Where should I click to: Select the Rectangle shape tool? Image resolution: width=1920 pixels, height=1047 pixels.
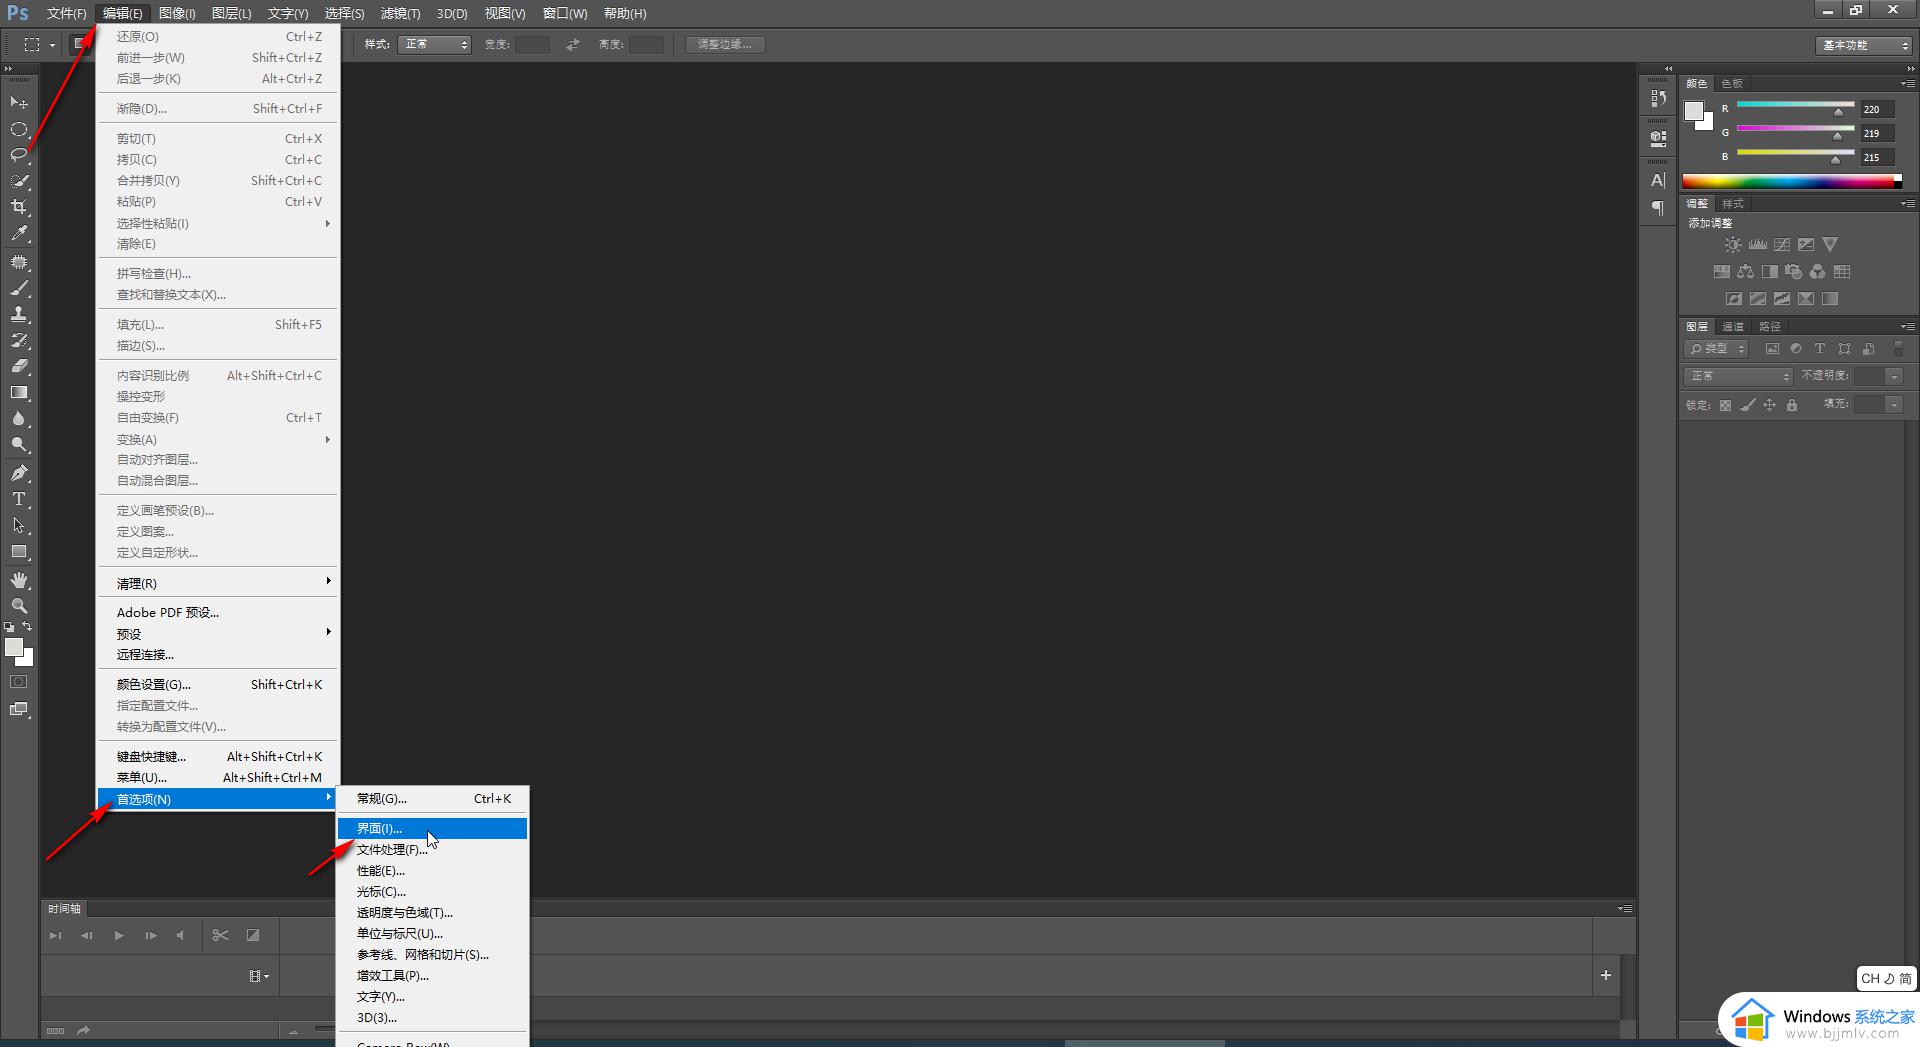tap(19, 551)
